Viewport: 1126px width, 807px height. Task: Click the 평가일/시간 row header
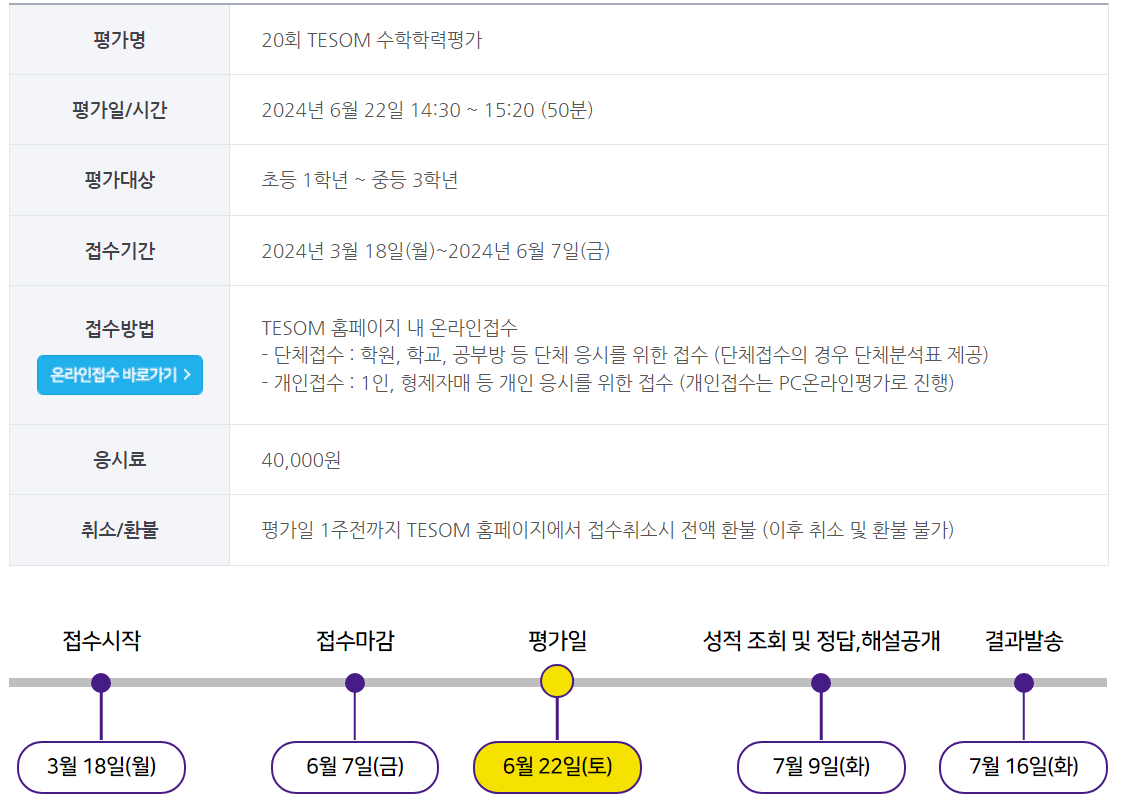(x=118, y=109)
